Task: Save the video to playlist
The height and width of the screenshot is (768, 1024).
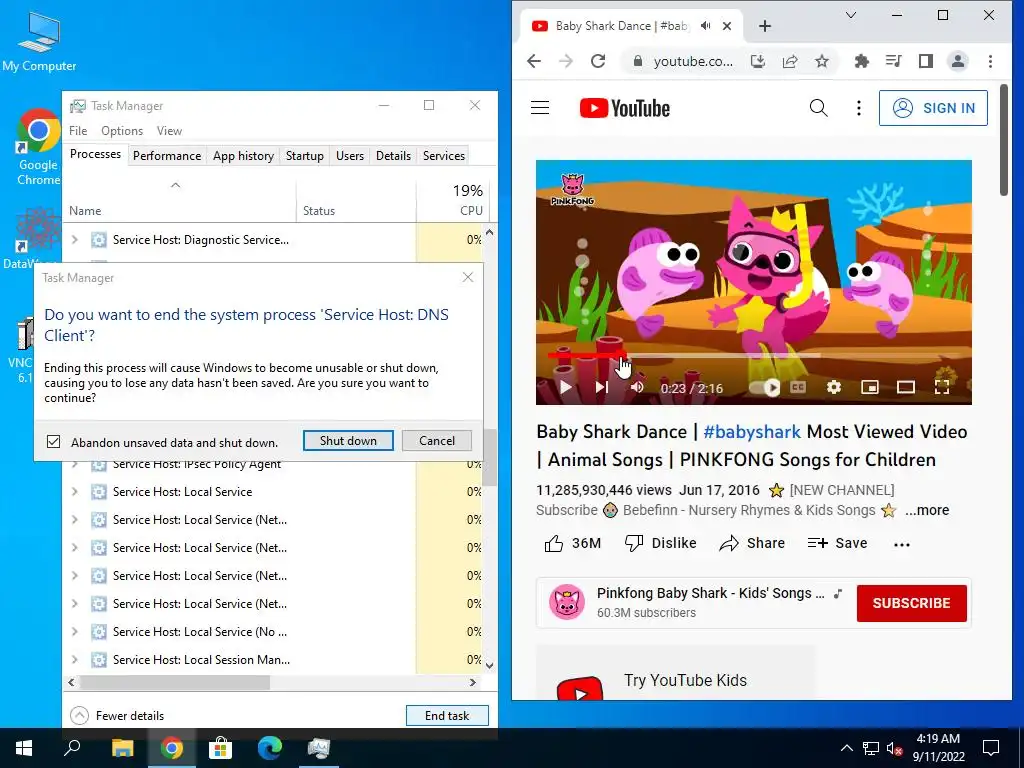Action: pyautogui.click(x=837, y=543)
